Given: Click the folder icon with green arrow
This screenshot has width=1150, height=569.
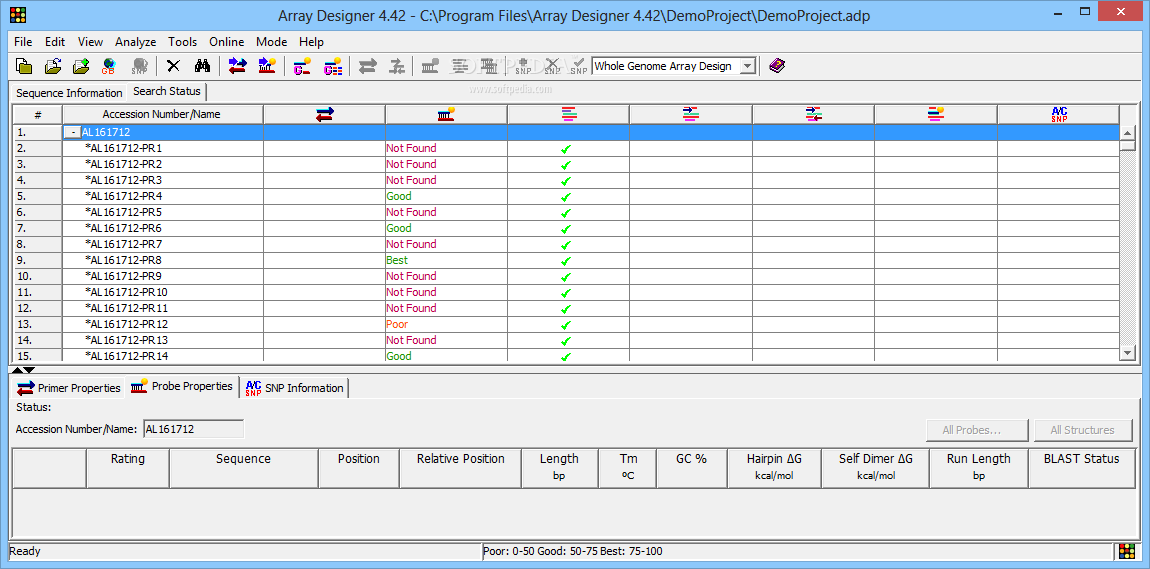Looking at the screenshot, I should 81,66.
